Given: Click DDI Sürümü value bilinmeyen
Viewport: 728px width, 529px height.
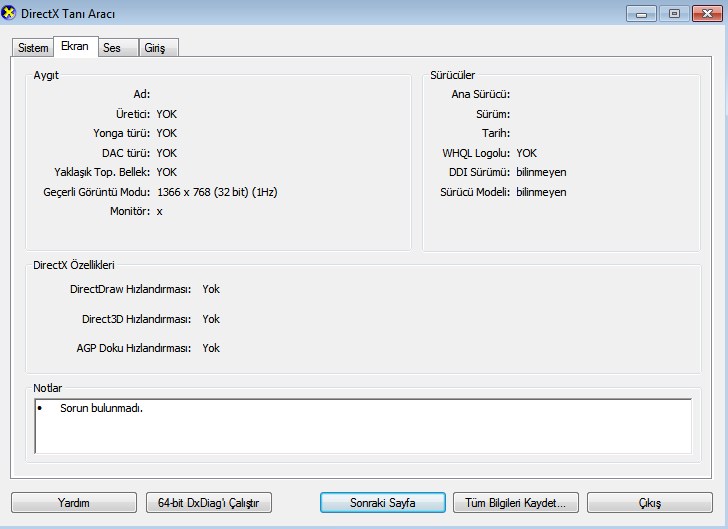Looking at the screenshot, I should (x=541, y=172).
